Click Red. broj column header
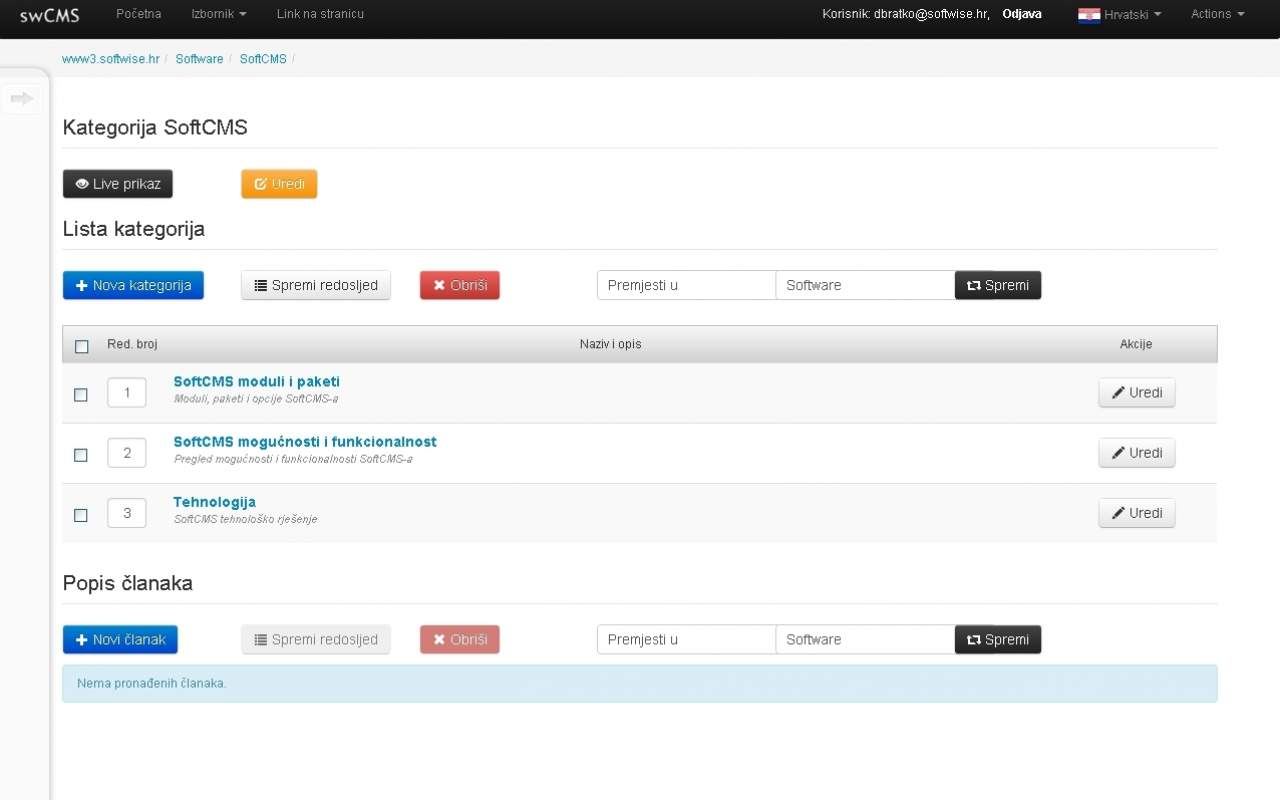 132,344
